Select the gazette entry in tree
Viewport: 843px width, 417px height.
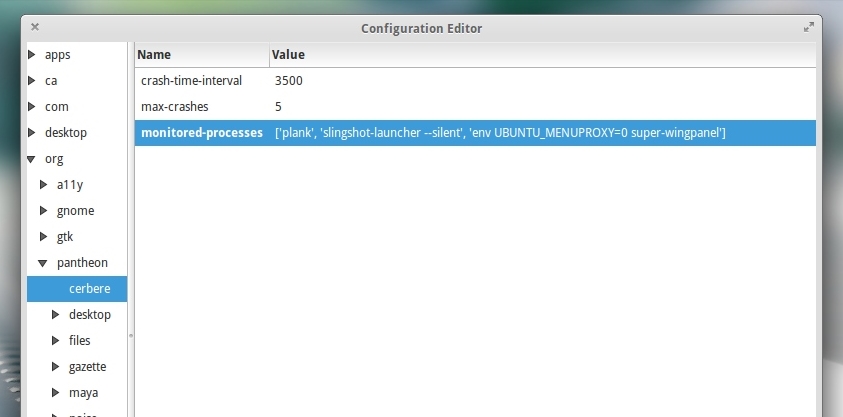(x=87, y=366)
